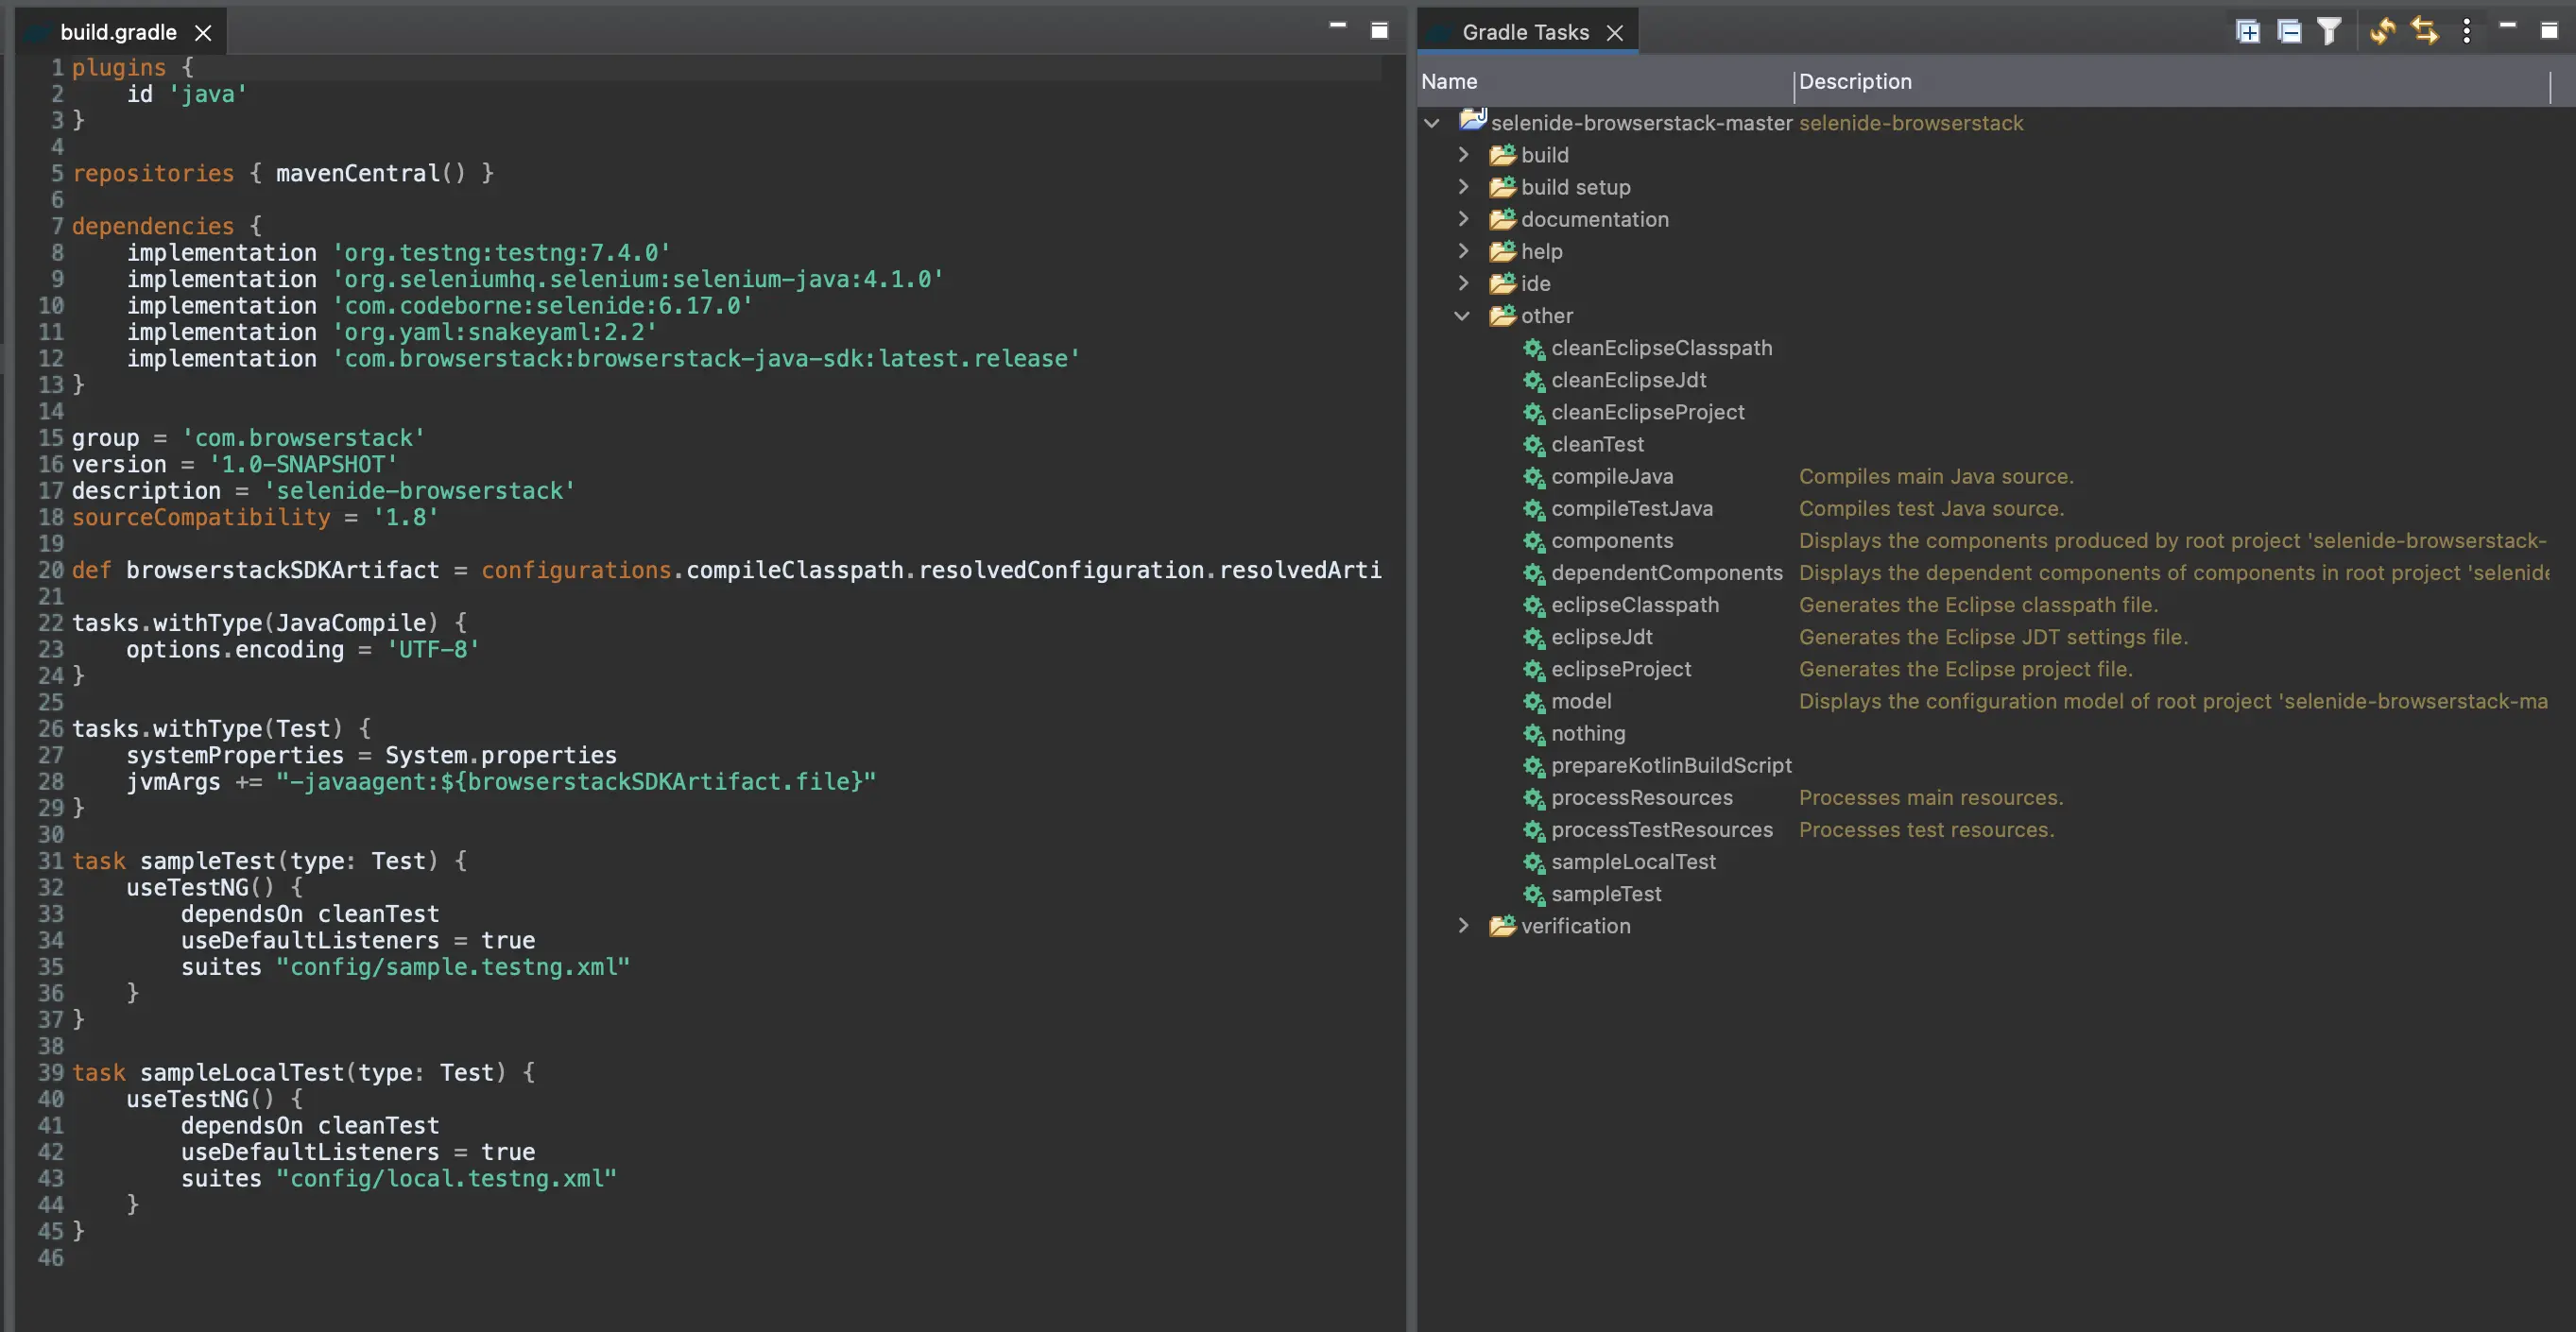Click the compileJava task gear icon
The height and width of the screenshot is (1332, 2576).
point(1533,477)
